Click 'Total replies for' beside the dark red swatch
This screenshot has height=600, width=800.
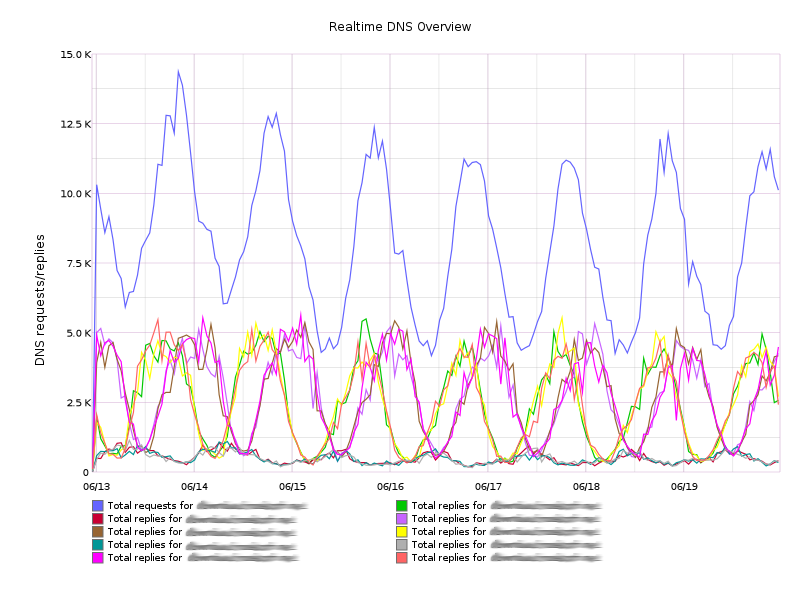coord(144,519)
